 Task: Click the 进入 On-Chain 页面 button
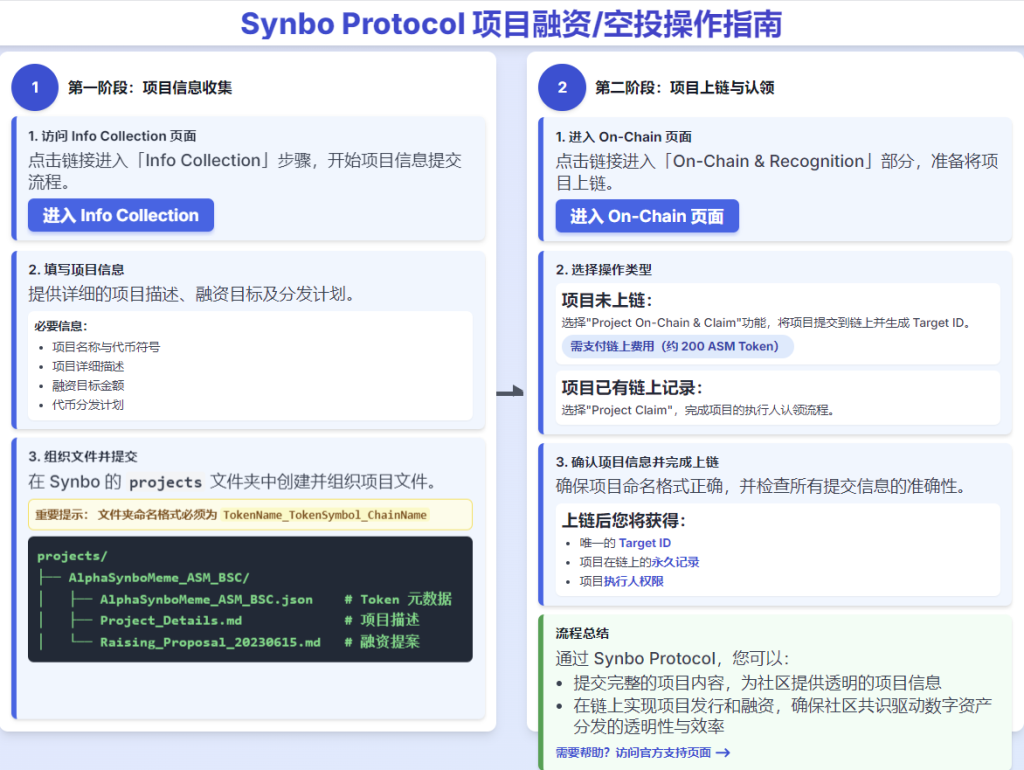click(x=647, y=216)
